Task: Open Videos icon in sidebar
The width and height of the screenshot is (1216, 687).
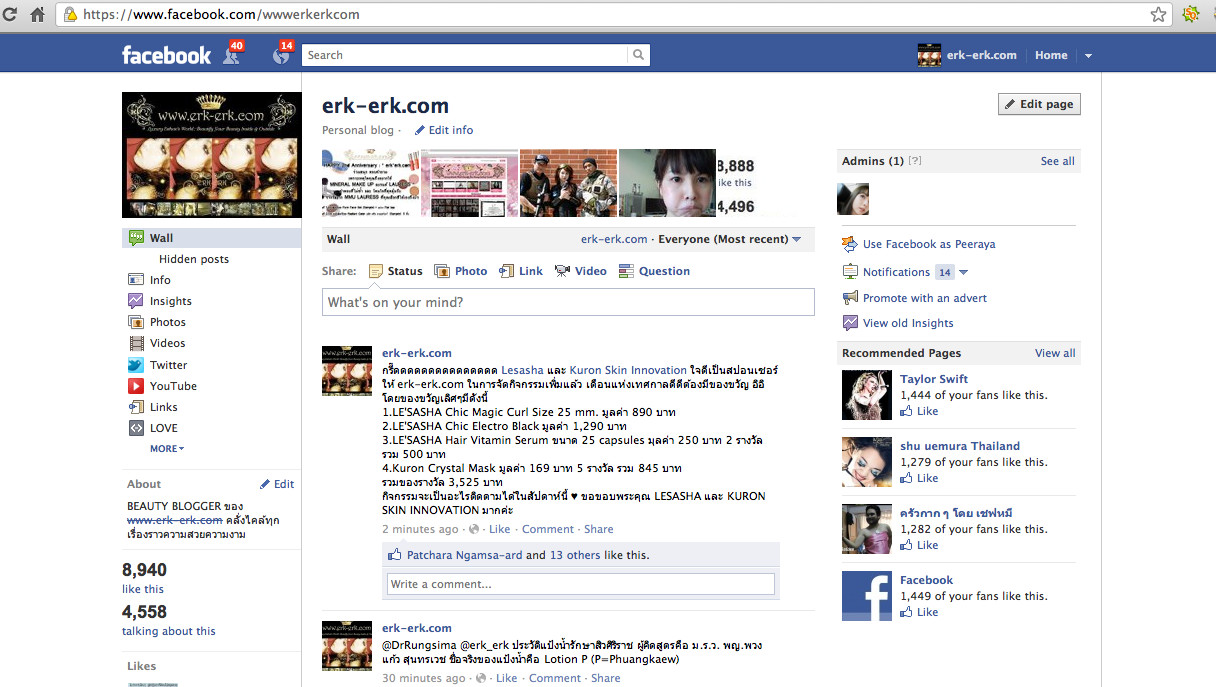Action: [x=136, y=343]
